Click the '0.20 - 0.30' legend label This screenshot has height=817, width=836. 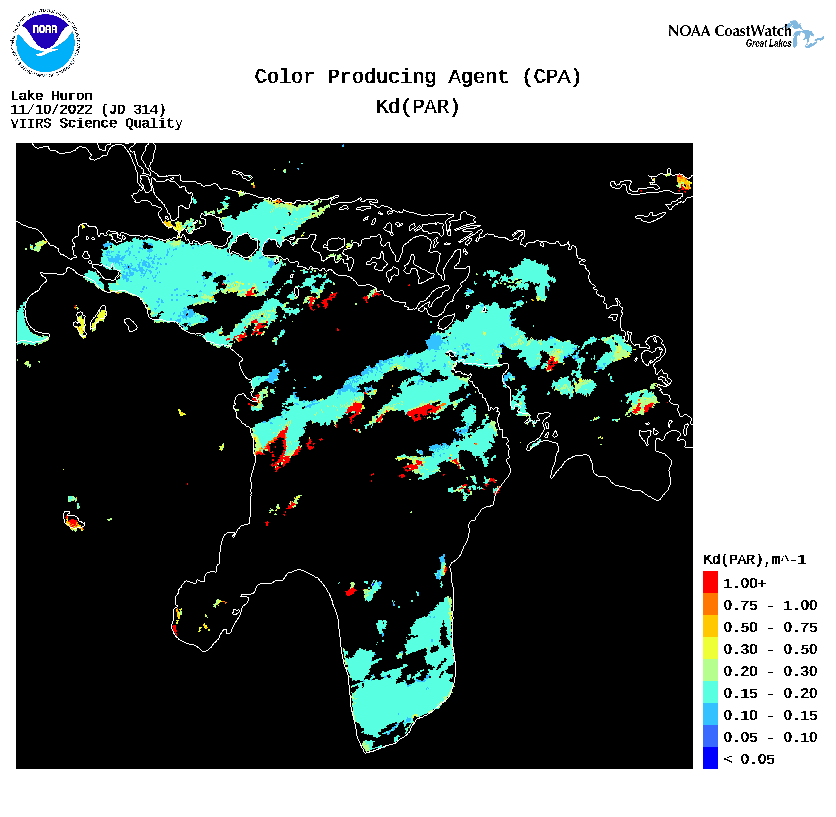770,671
